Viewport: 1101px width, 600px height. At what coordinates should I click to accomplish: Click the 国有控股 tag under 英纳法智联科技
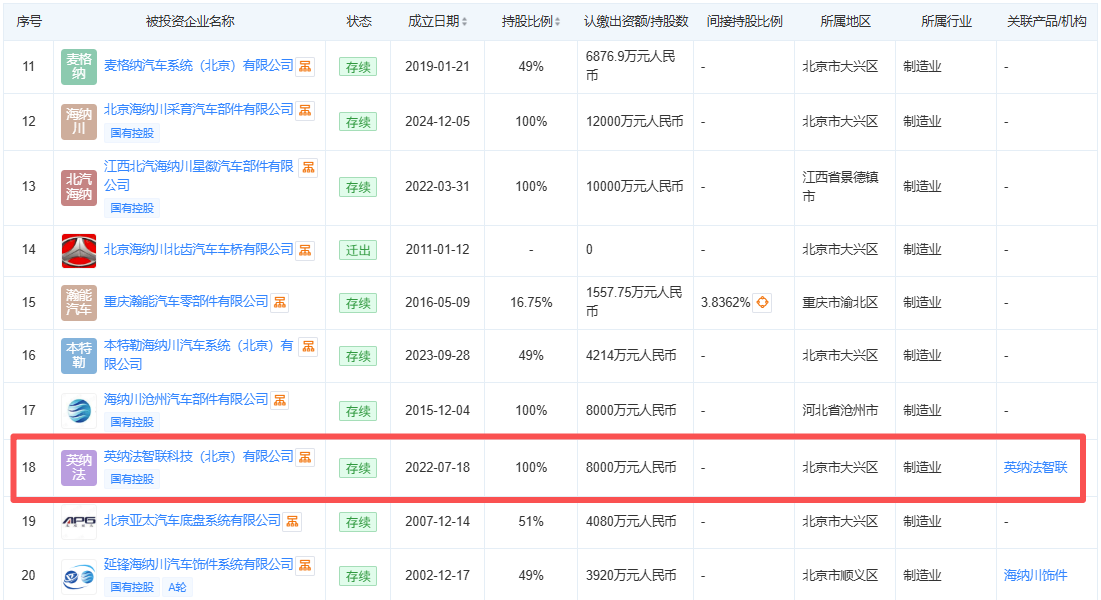click(x=132, y=479)
